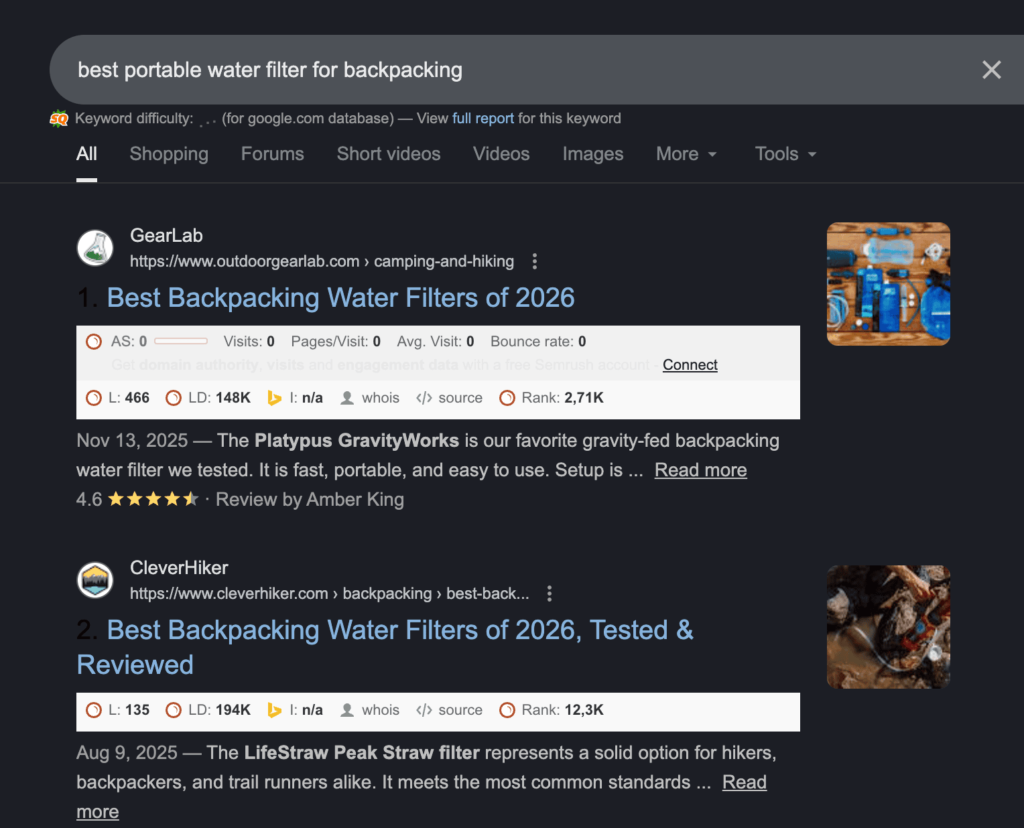The height and width of the screenshot is (828, 1024).
Task: Open Best Backpacking Water Filters GearLab link
Action: 340,298
